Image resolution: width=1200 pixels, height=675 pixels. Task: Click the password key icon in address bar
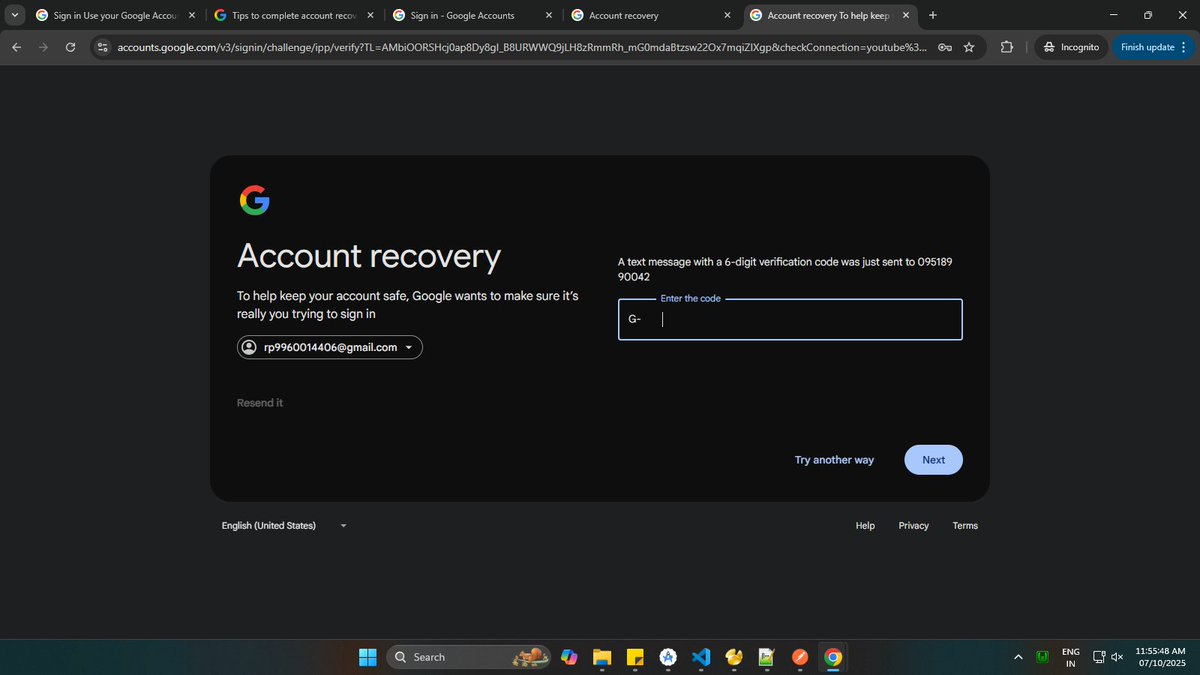point(945,47)
